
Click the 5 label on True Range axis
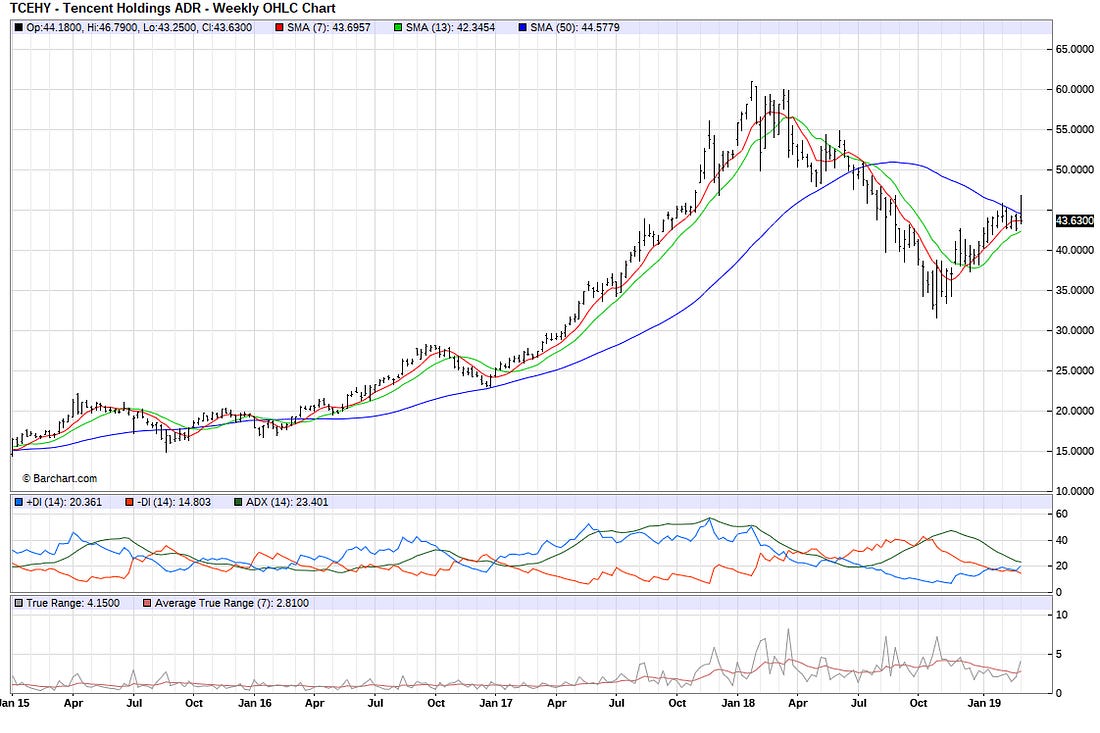(x=1059, y=654)
